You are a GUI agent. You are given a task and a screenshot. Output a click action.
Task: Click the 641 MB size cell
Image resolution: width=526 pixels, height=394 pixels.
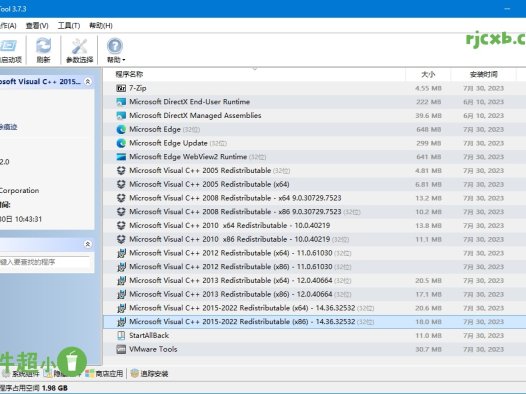(429, 157)
